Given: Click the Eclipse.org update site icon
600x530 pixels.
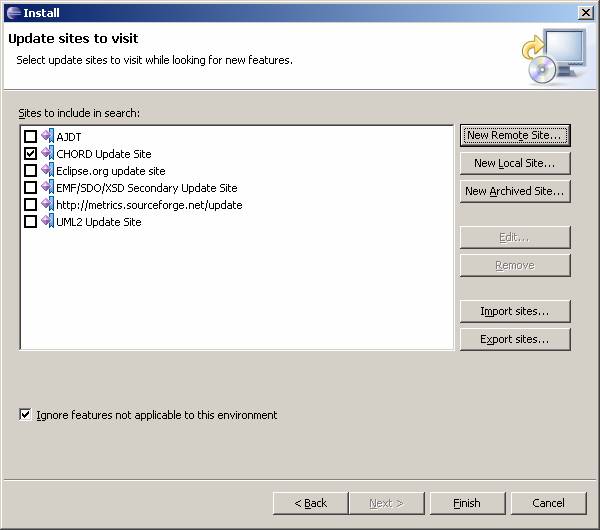Looking at the screenshot, I should 47,171.
